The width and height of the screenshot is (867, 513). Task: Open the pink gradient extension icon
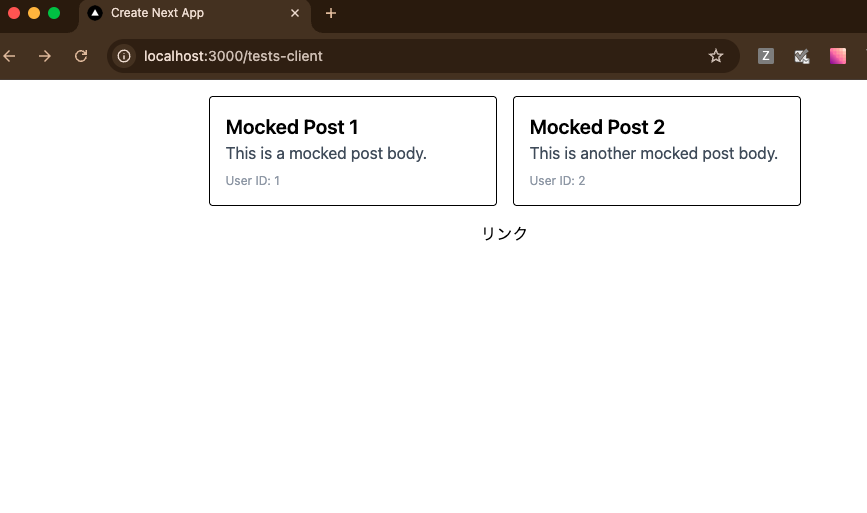tap(838, 56)
